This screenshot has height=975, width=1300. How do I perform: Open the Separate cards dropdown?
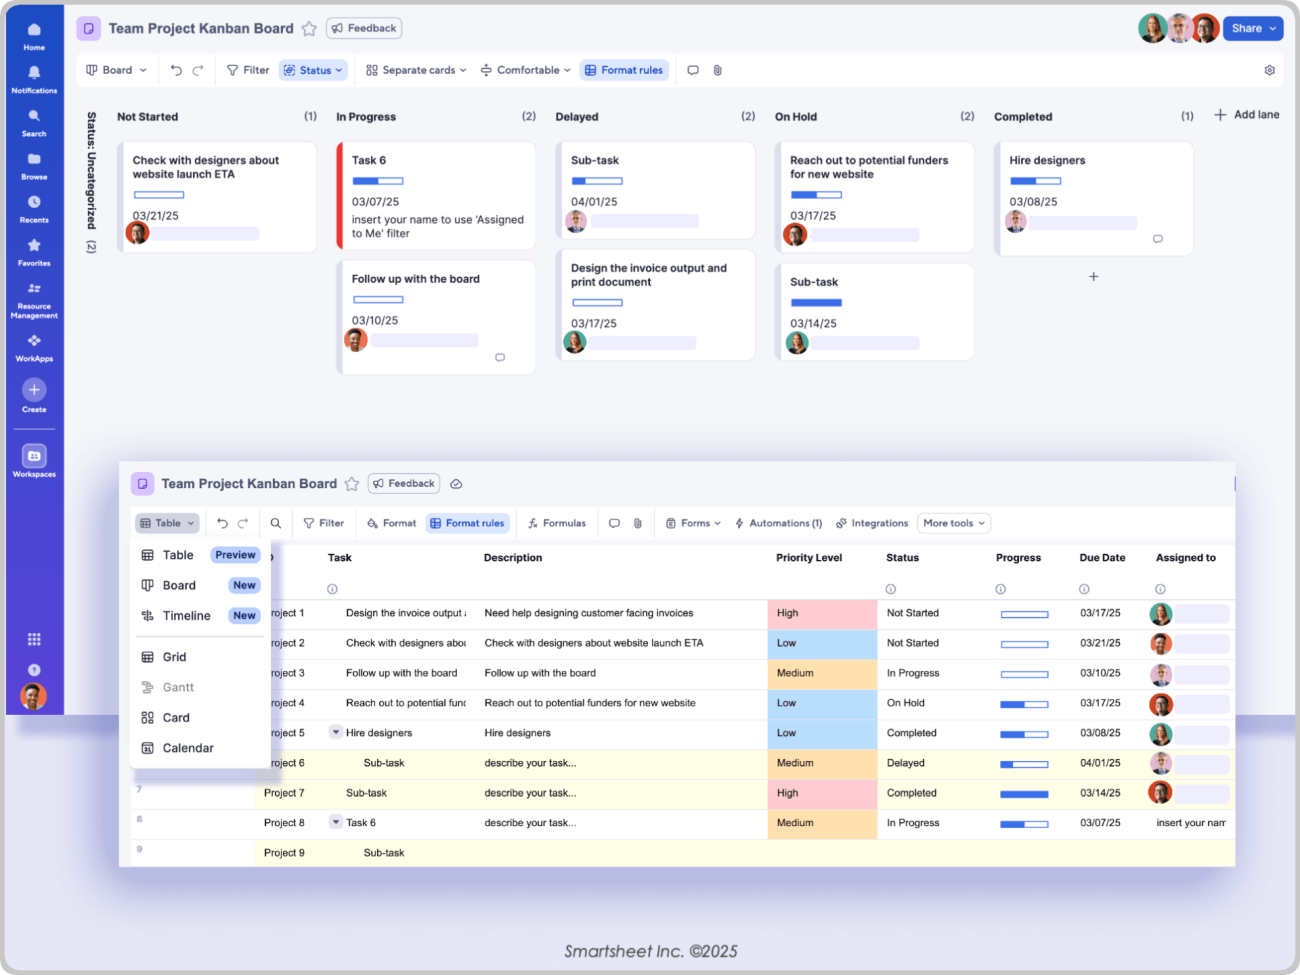[x=416, y=70]
